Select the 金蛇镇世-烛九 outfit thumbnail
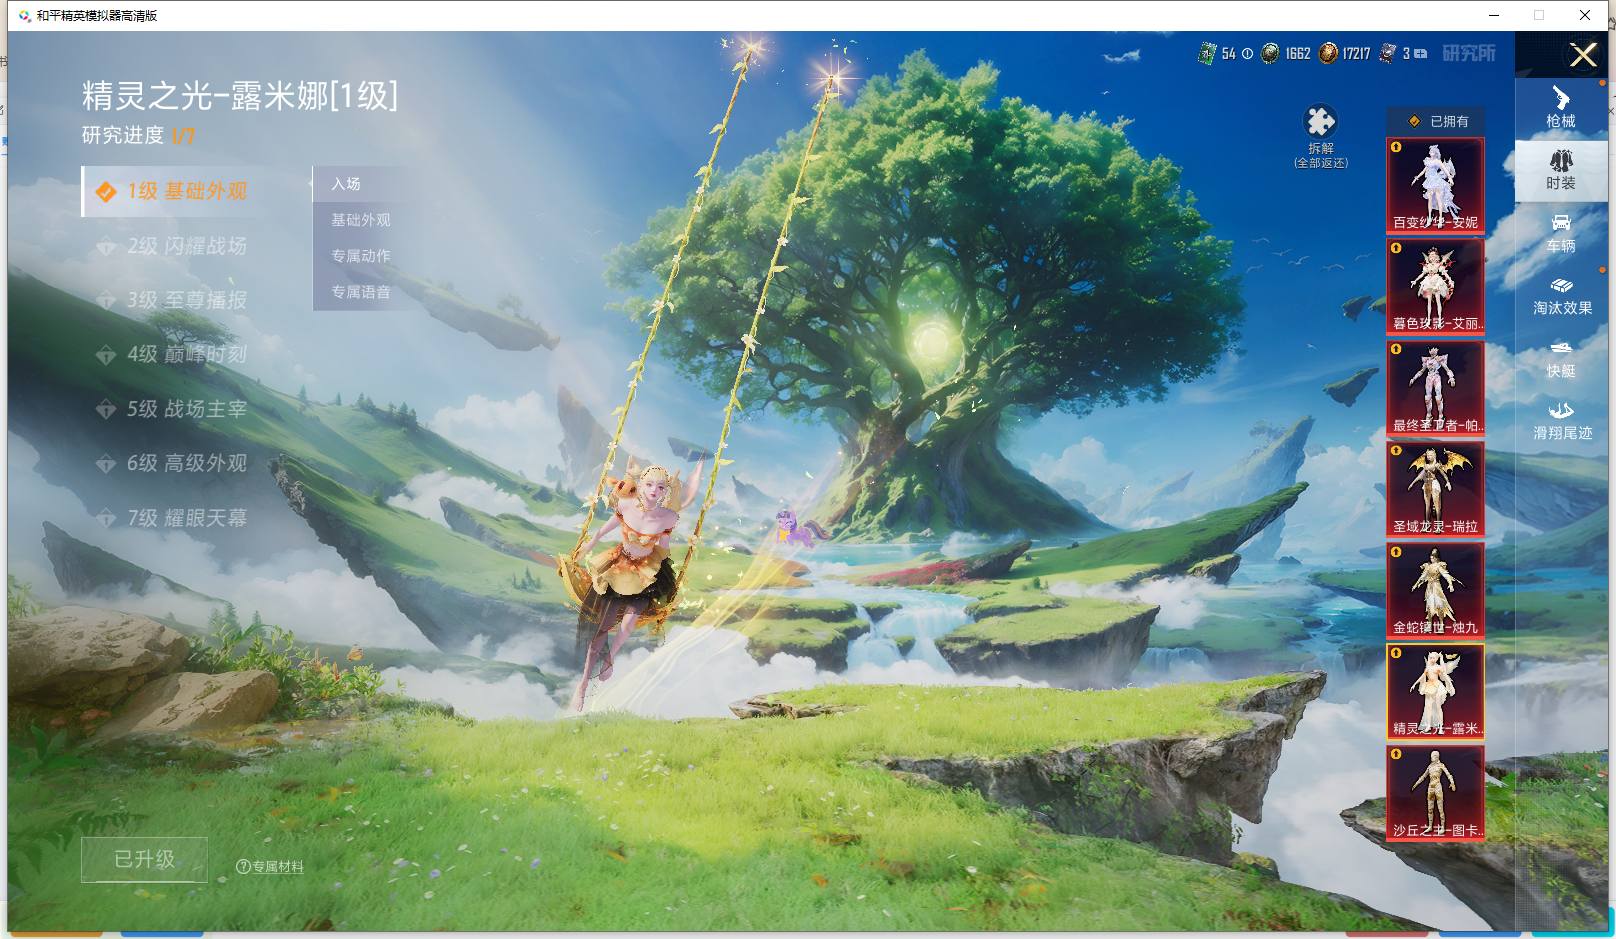The width and height of the screenshot is (1616, 939). pos(1435,590)
